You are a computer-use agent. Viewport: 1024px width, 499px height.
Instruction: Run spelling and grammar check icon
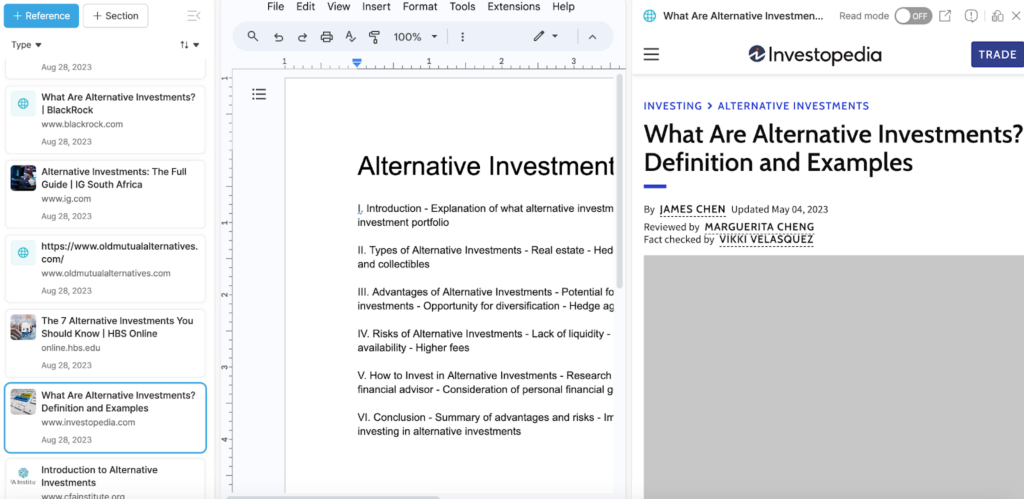350,37
